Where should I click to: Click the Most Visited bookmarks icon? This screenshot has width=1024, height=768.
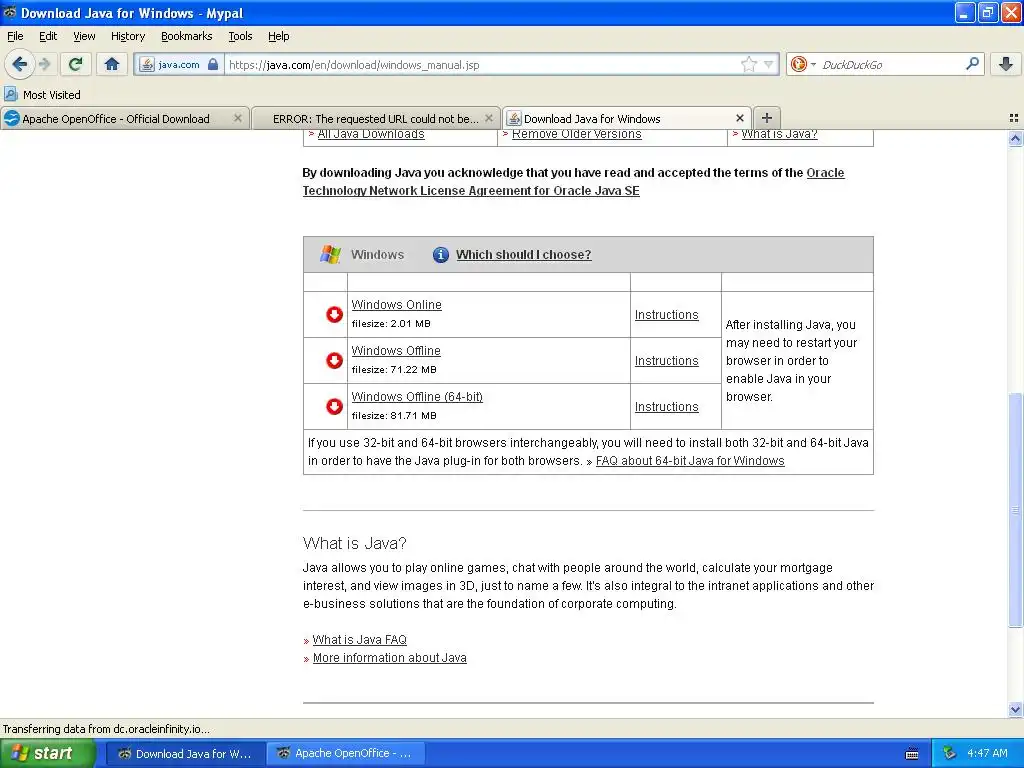[x=10, y=94]
